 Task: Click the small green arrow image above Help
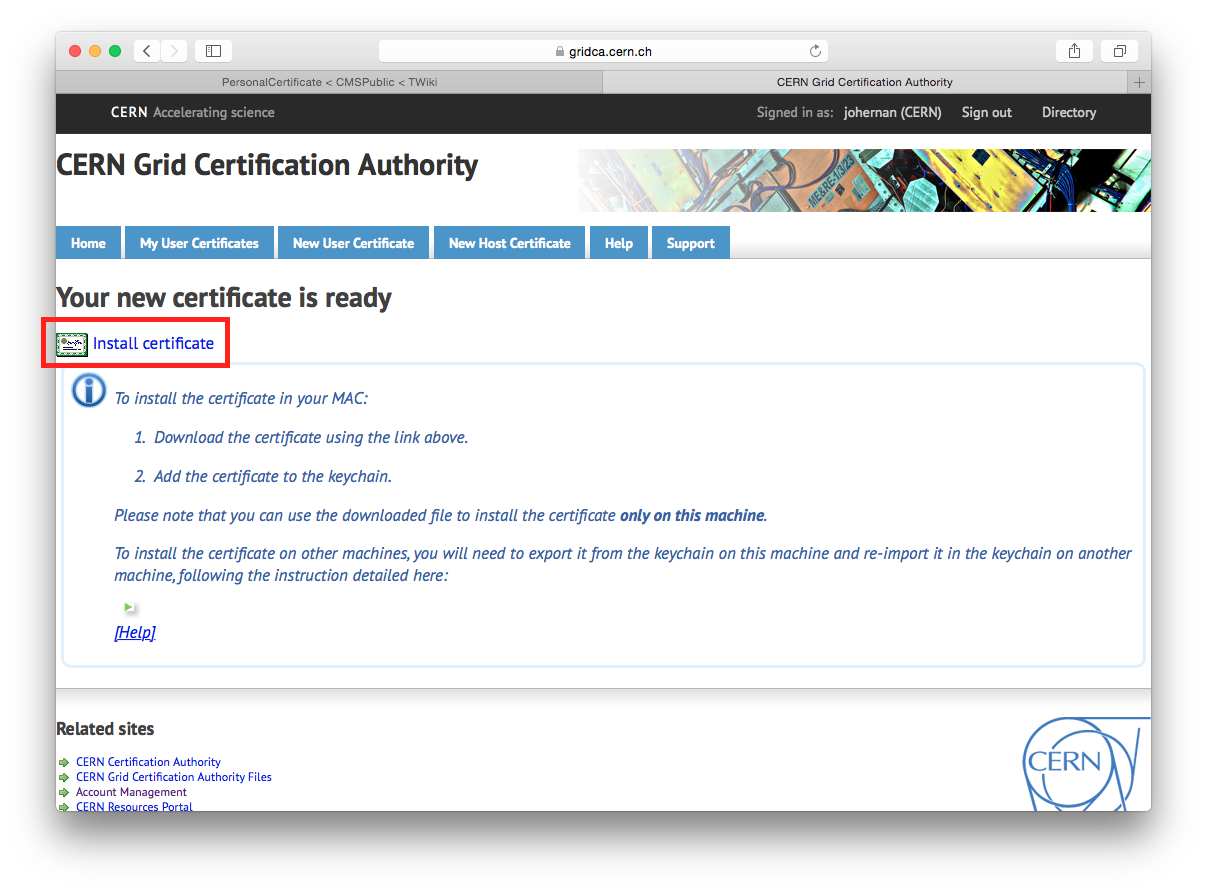pyautogui.click(x=129, y=607)
